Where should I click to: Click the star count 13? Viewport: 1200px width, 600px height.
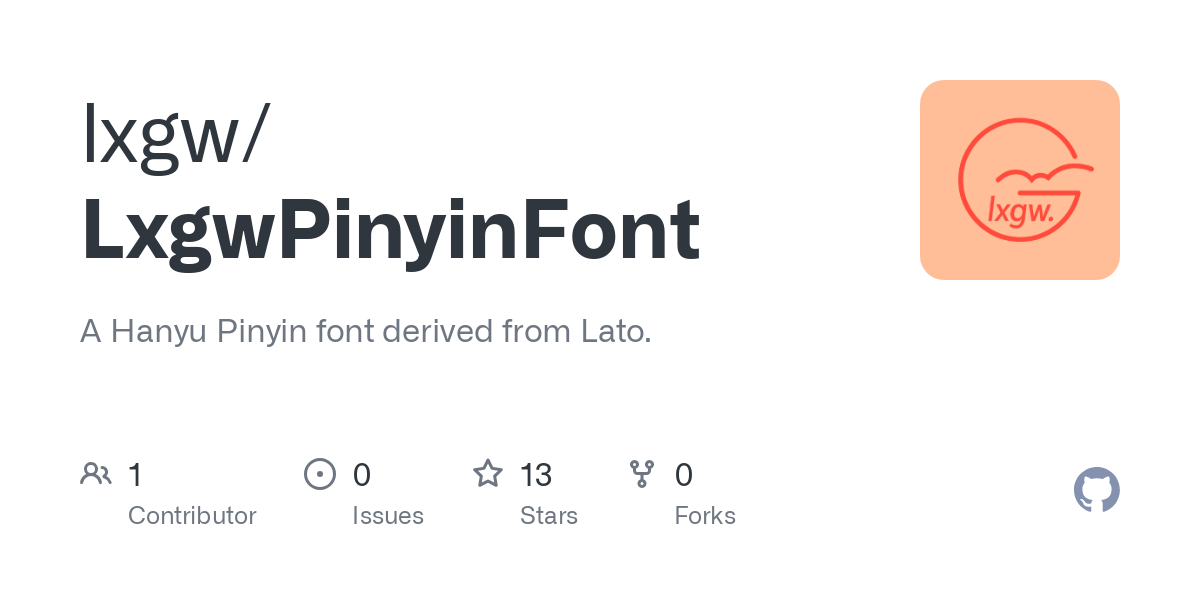pyautogui.click(x=536, y=475)
